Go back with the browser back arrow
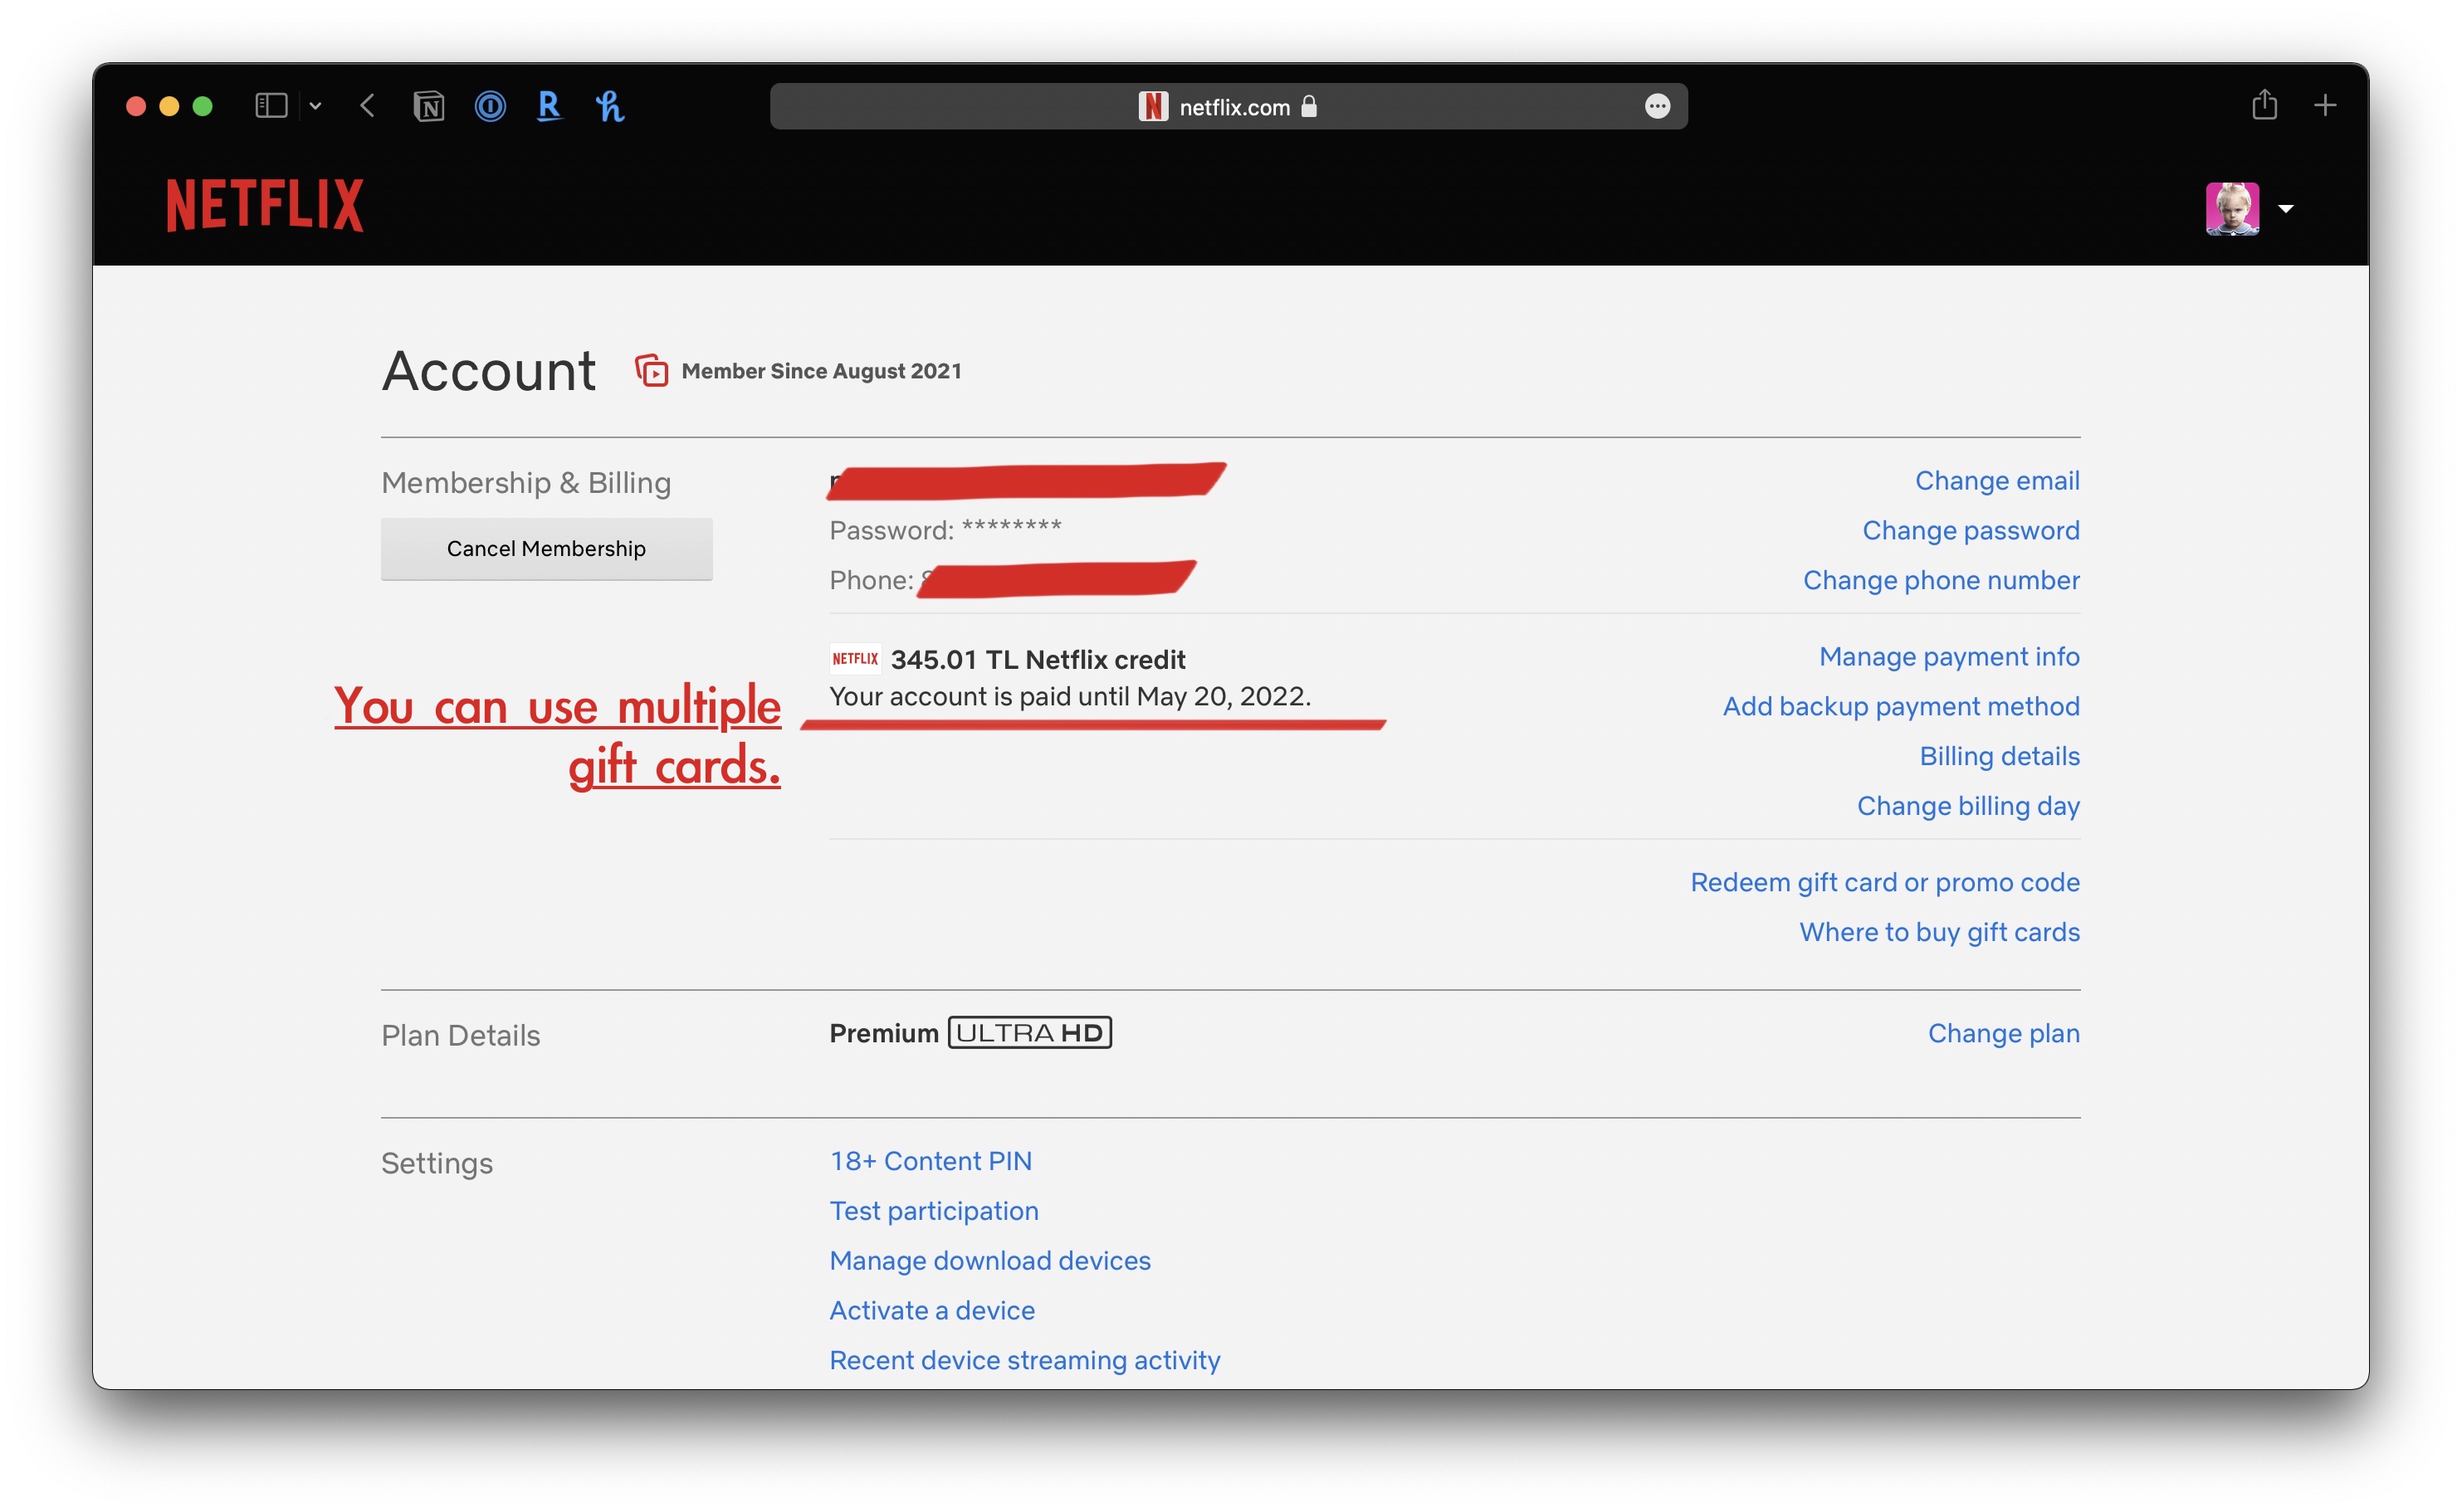This screenshot has width=2462, height=1512. 367,106
